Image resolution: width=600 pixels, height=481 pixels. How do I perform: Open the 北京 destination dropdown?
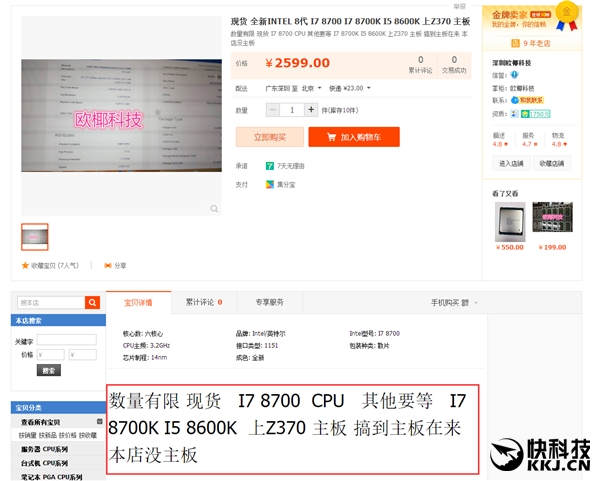tap(311, 88)
